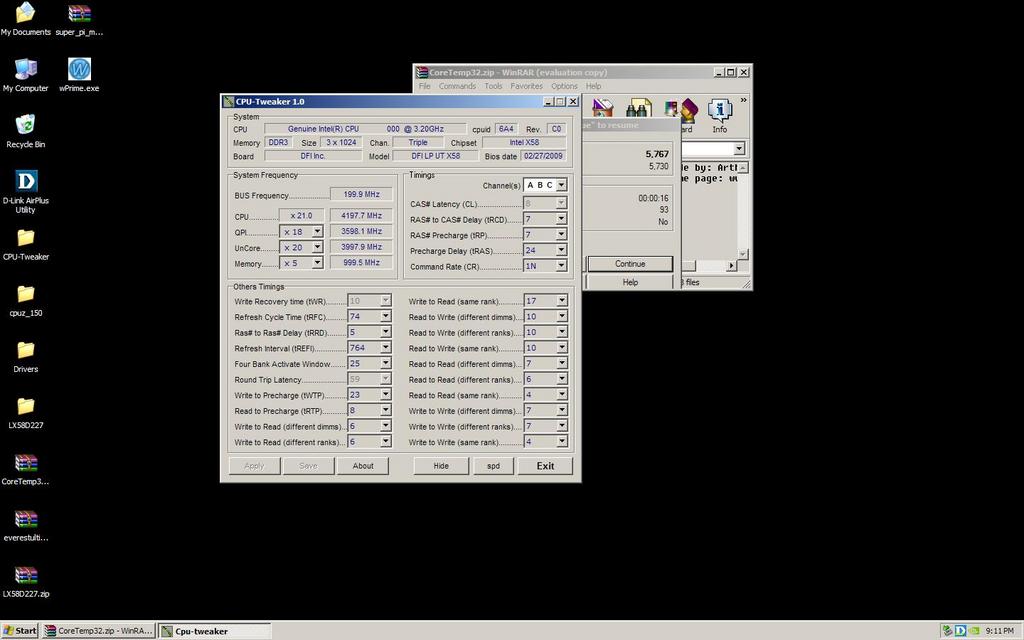Click the Start button on taskbar
This screenshot has width=1024, height=640.
tap(20, 630)
